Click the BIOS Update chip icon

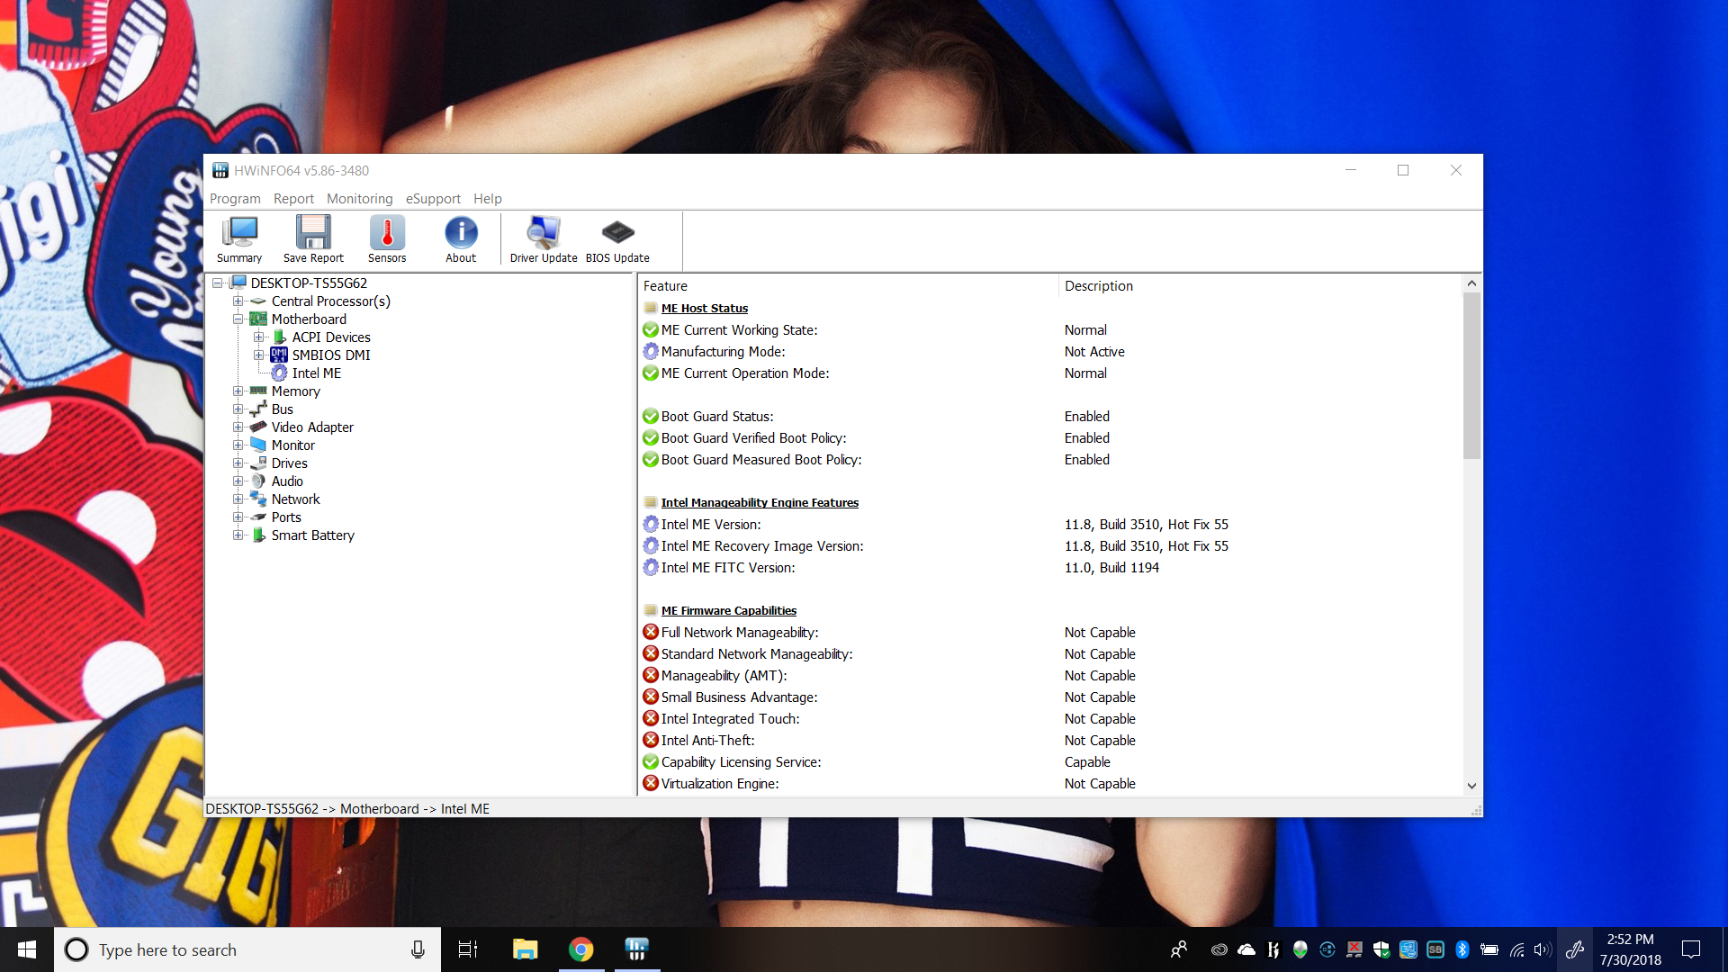pos(617,240)
